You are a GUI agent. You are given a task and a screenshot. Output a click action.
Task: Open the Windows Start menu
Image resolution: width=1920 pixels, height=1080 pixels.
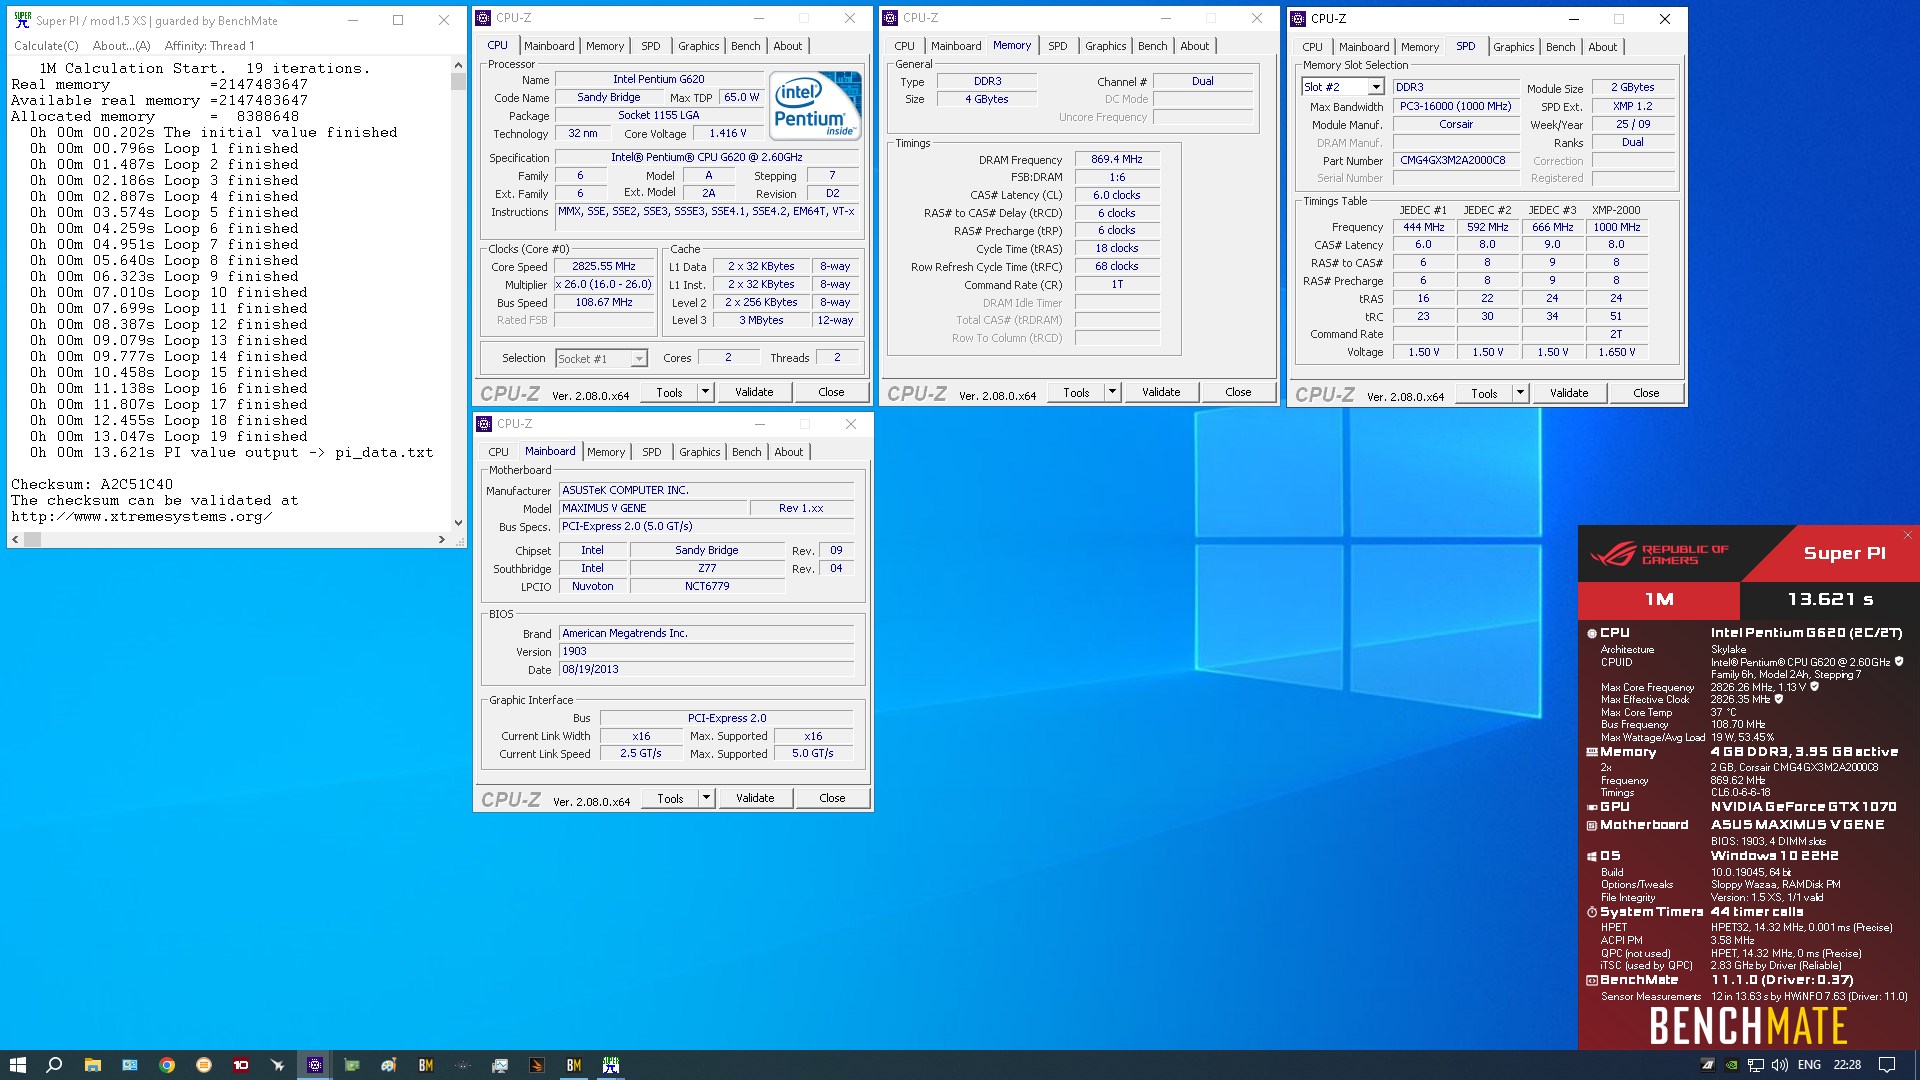[17, 1065]
